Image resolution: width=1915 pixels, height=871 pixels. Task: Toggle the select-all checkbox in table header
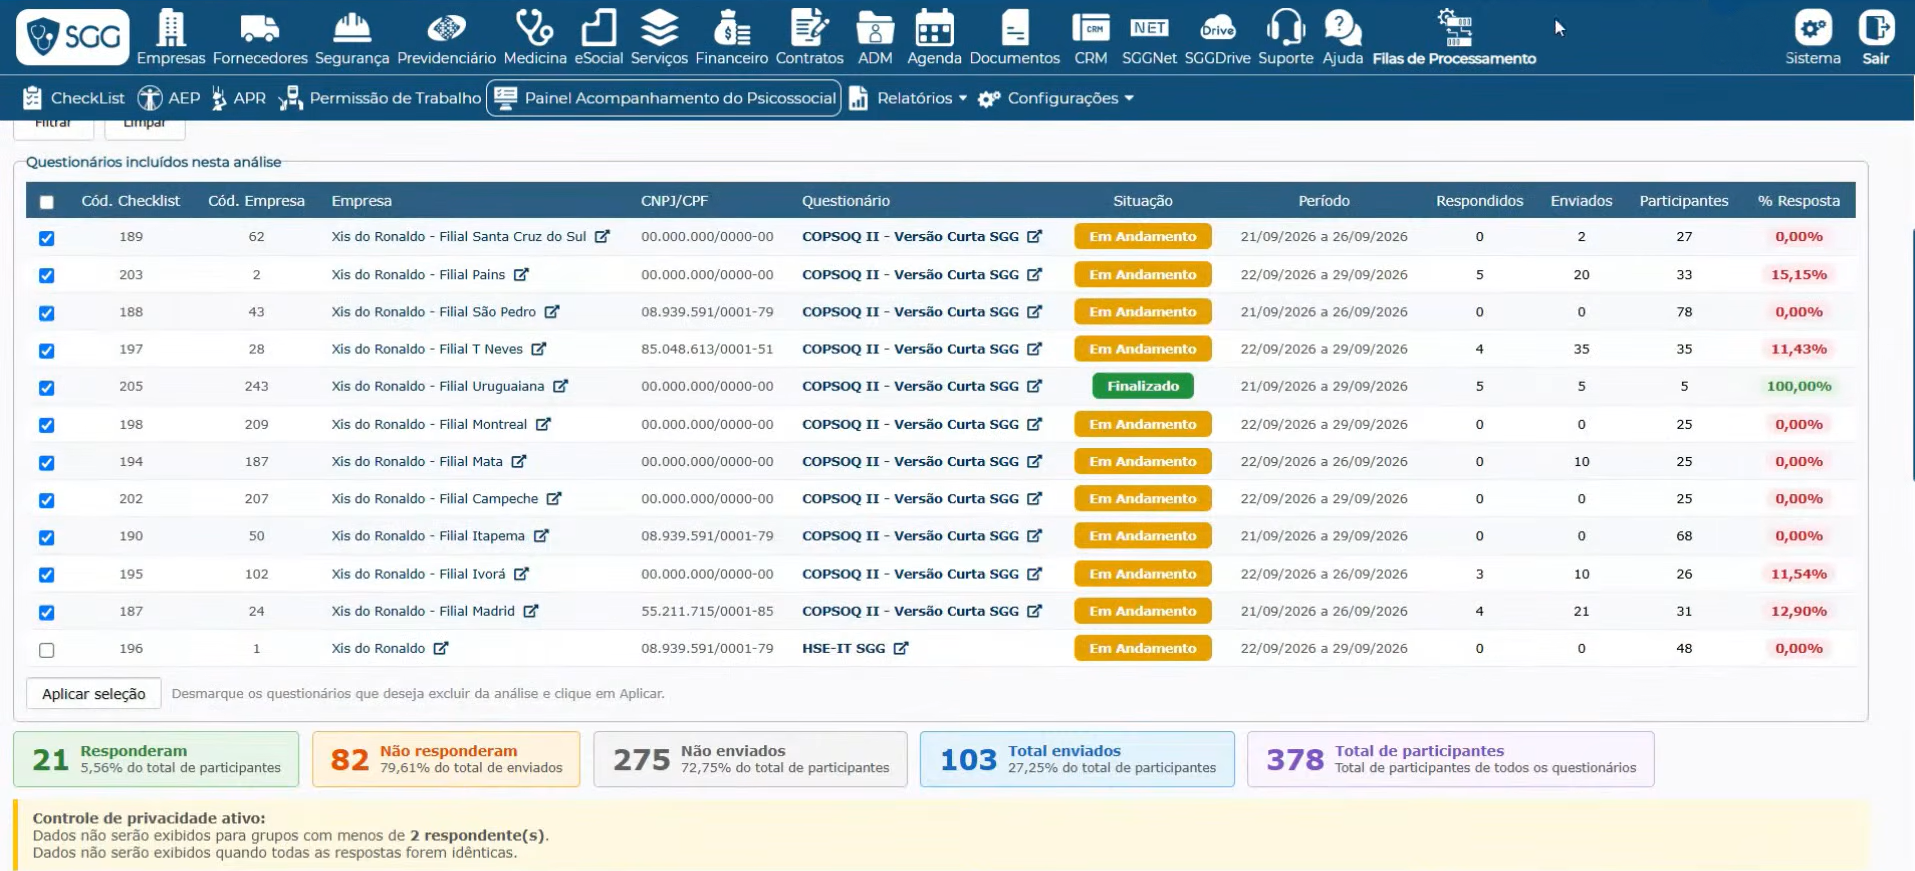[x=46, y=202]
